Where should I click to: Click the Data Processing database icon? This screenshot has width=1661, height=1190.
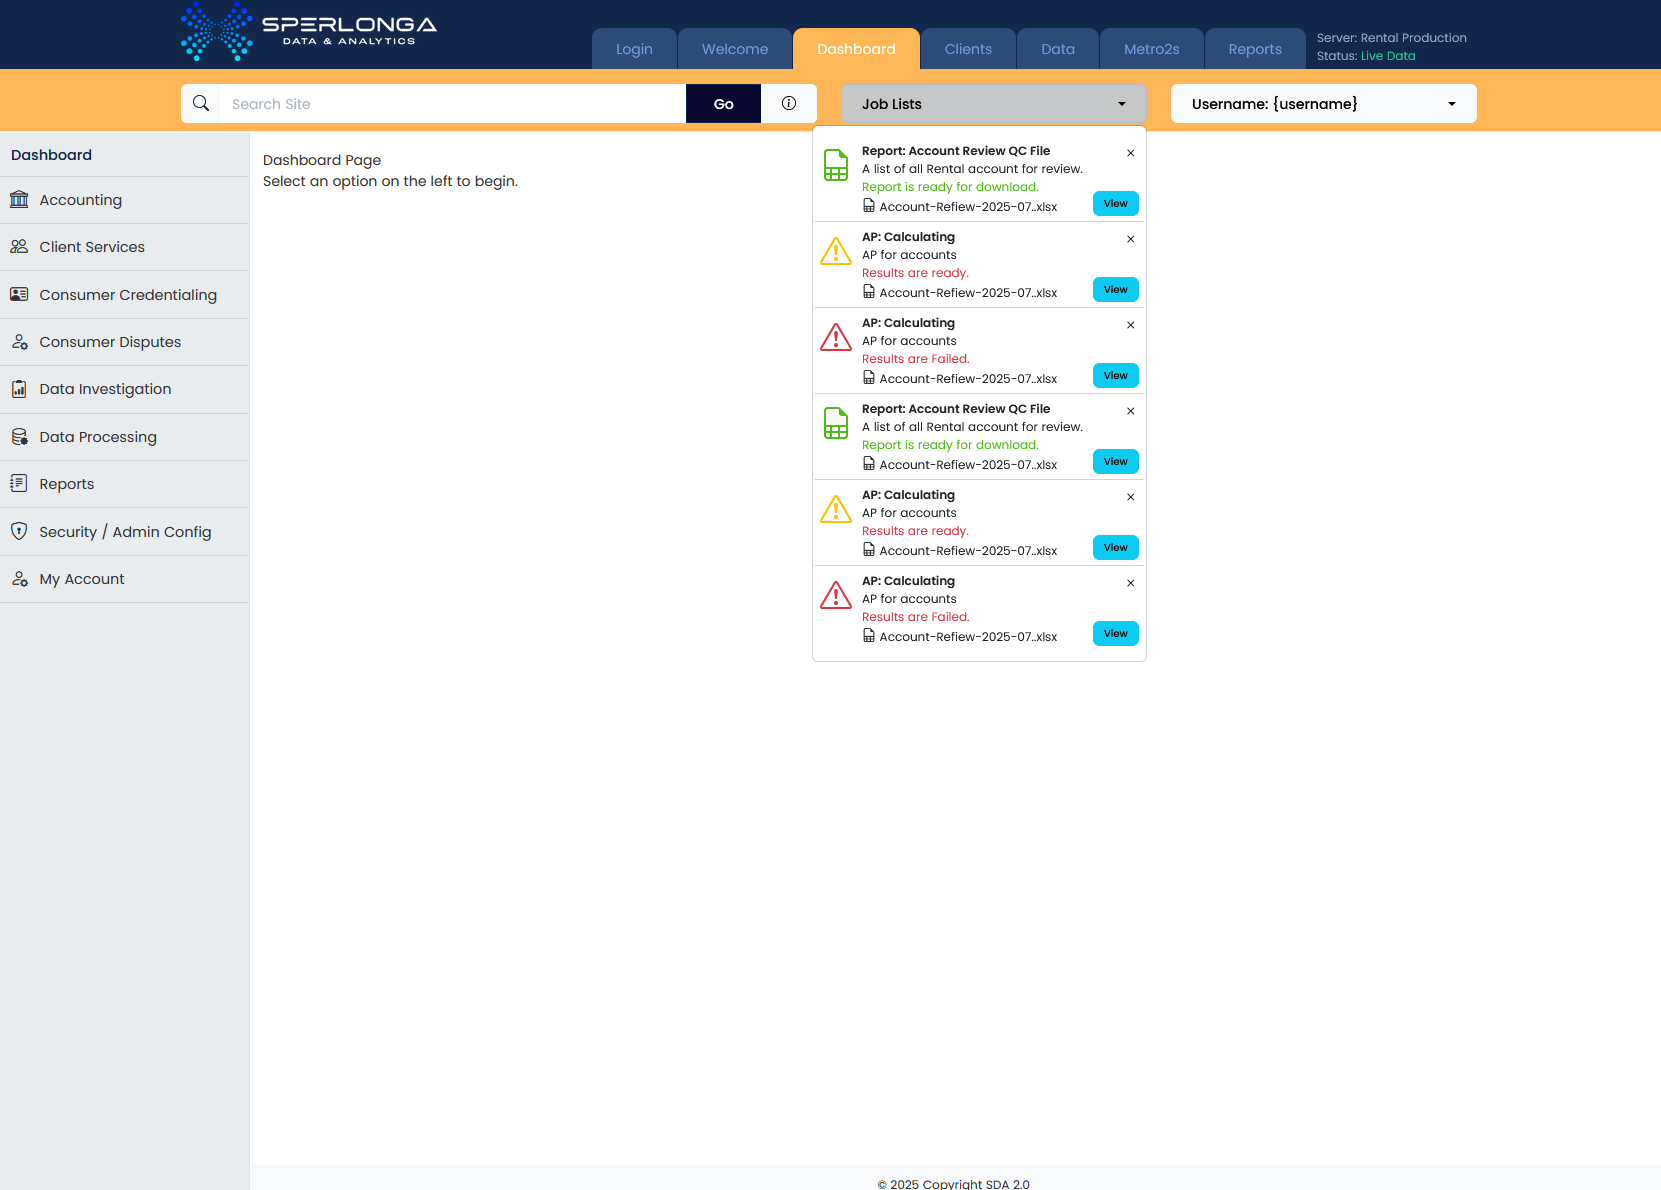(x=19, y=437)
